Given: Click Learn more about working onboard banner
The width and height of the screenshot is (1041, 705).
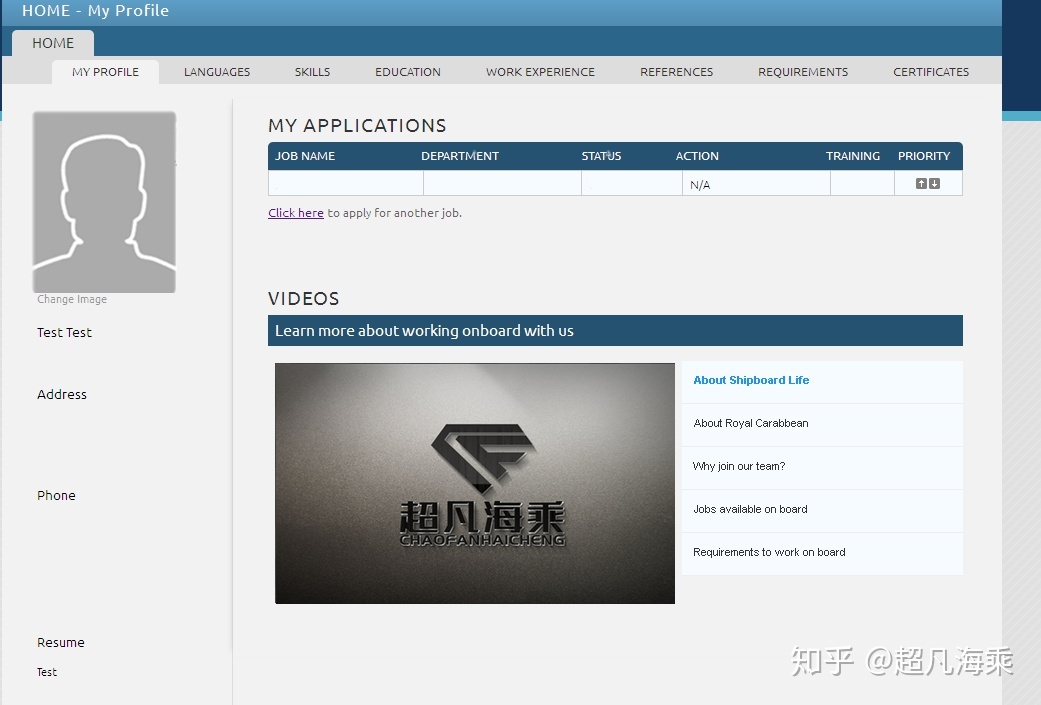Looking at the screenshot, I should click(x=615, y=331).
